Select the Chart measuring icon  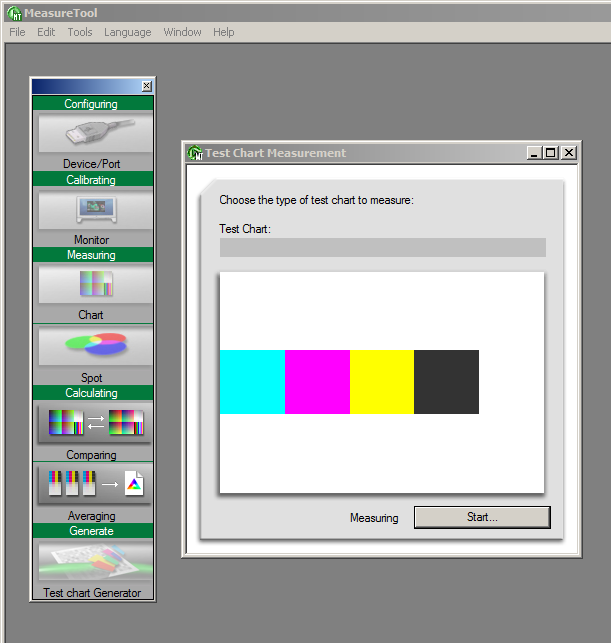(95, 284)
